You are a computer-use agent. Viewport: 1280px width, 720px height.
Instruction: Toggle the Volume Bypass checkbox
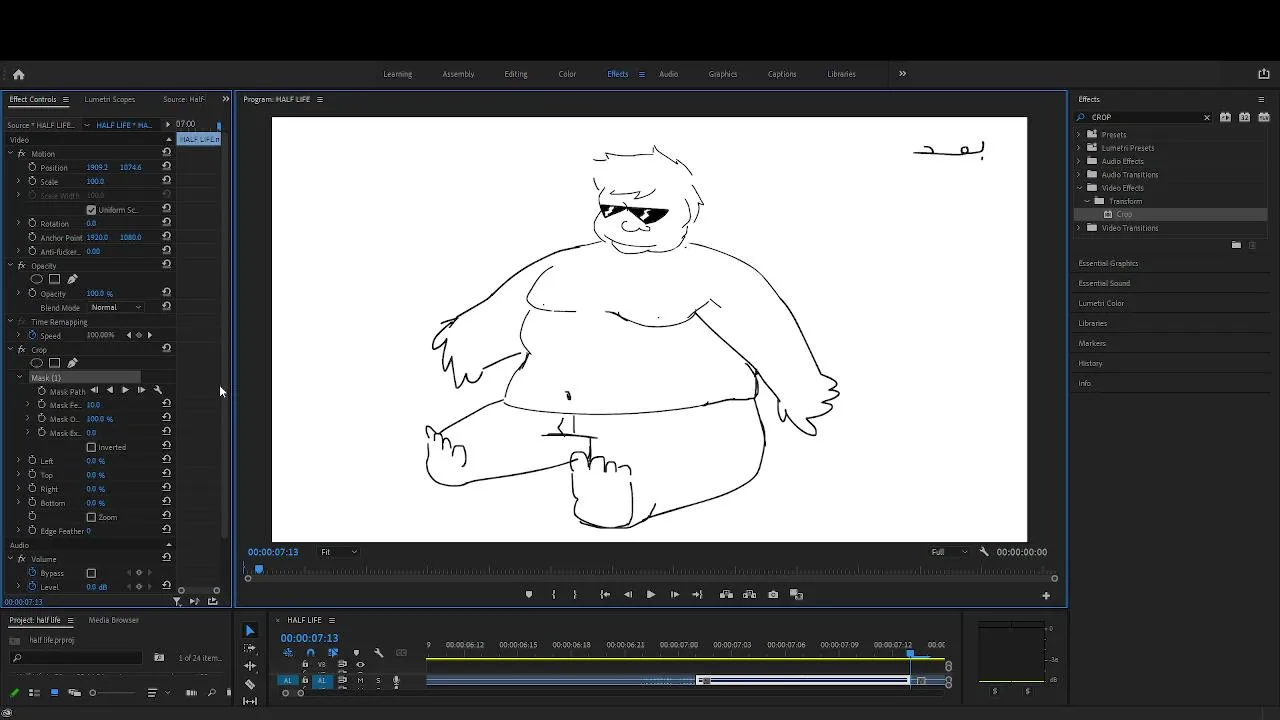(91, 573)
